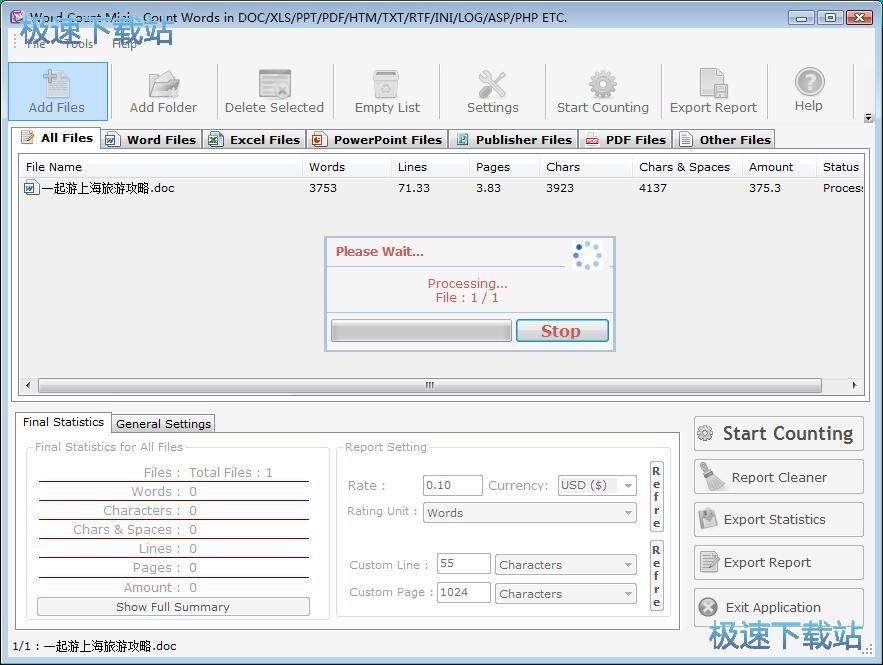Click the Add Folder toolbar icon
The image size is (883, 665).
(163, 91)
